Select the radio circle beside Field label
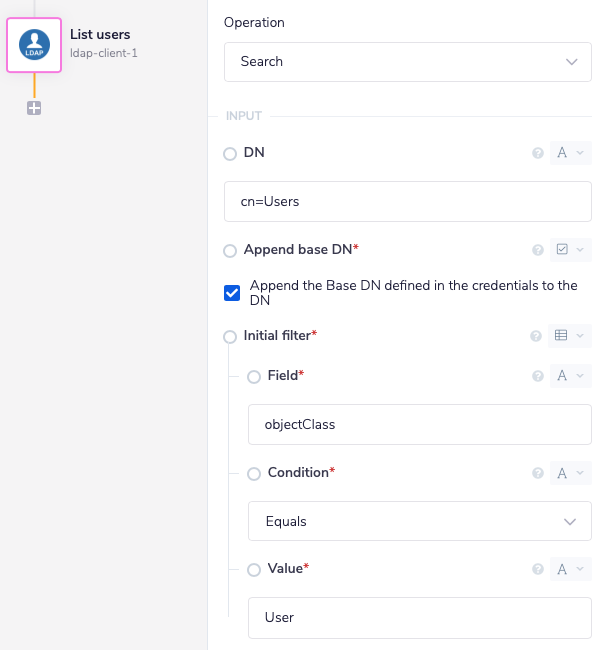 [254, 377]
